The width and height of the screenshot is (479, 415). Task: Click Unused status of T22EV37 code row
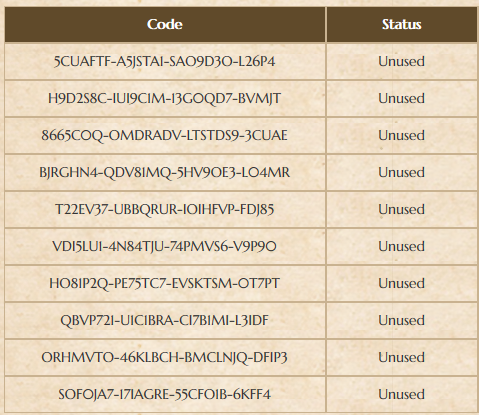[402, 210]
